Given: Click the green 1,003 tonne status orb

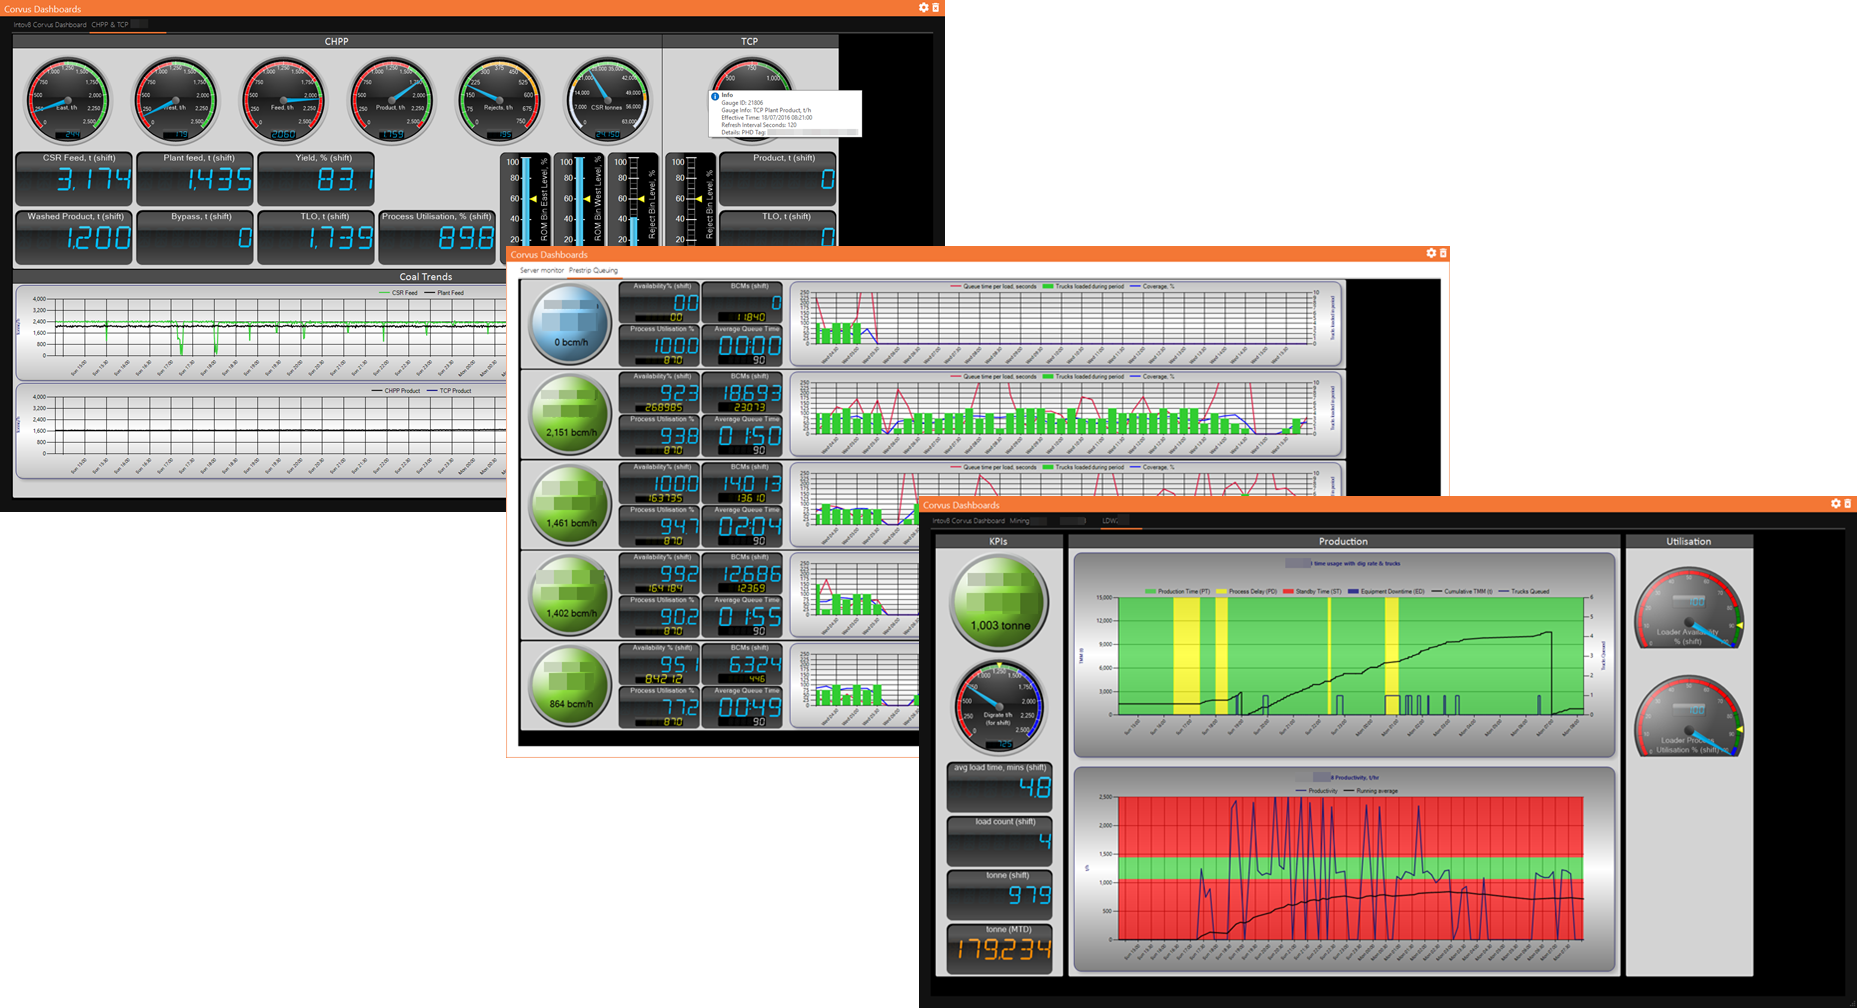Looking at the screenshot, I should tap(999, 603).
